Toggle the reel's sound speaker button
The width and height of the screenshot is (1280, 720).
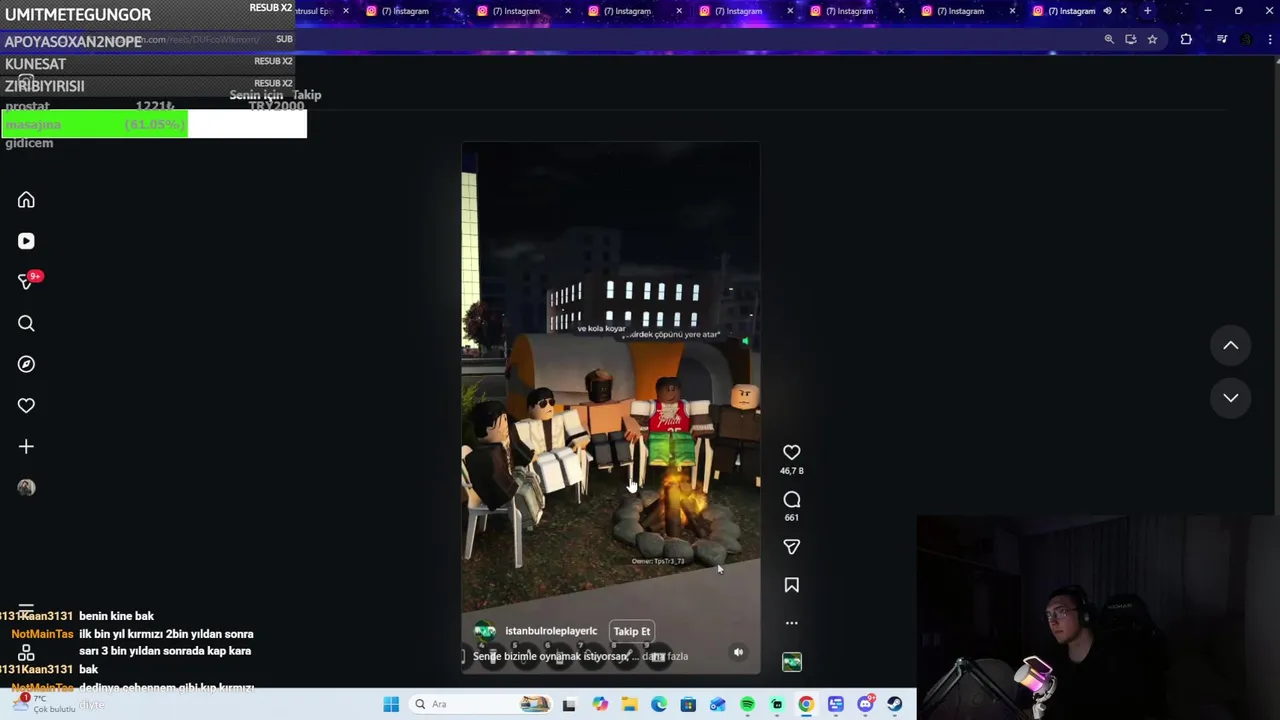[x=738, y=652]
